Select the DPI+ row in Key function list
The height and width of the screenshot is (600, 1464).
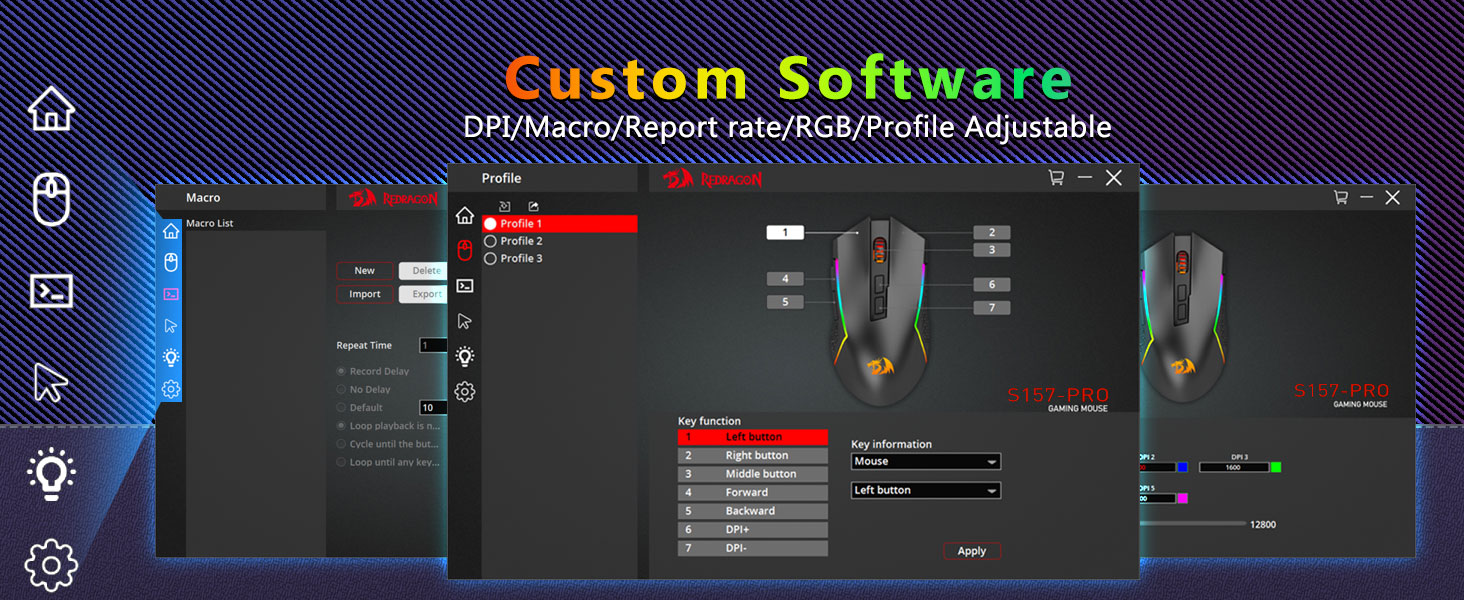tap(753, 530)
